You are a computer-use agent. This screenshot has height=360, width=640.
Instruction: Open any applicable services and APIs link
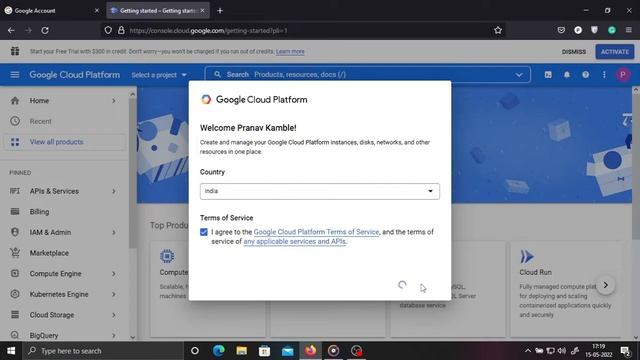point(295,241)
